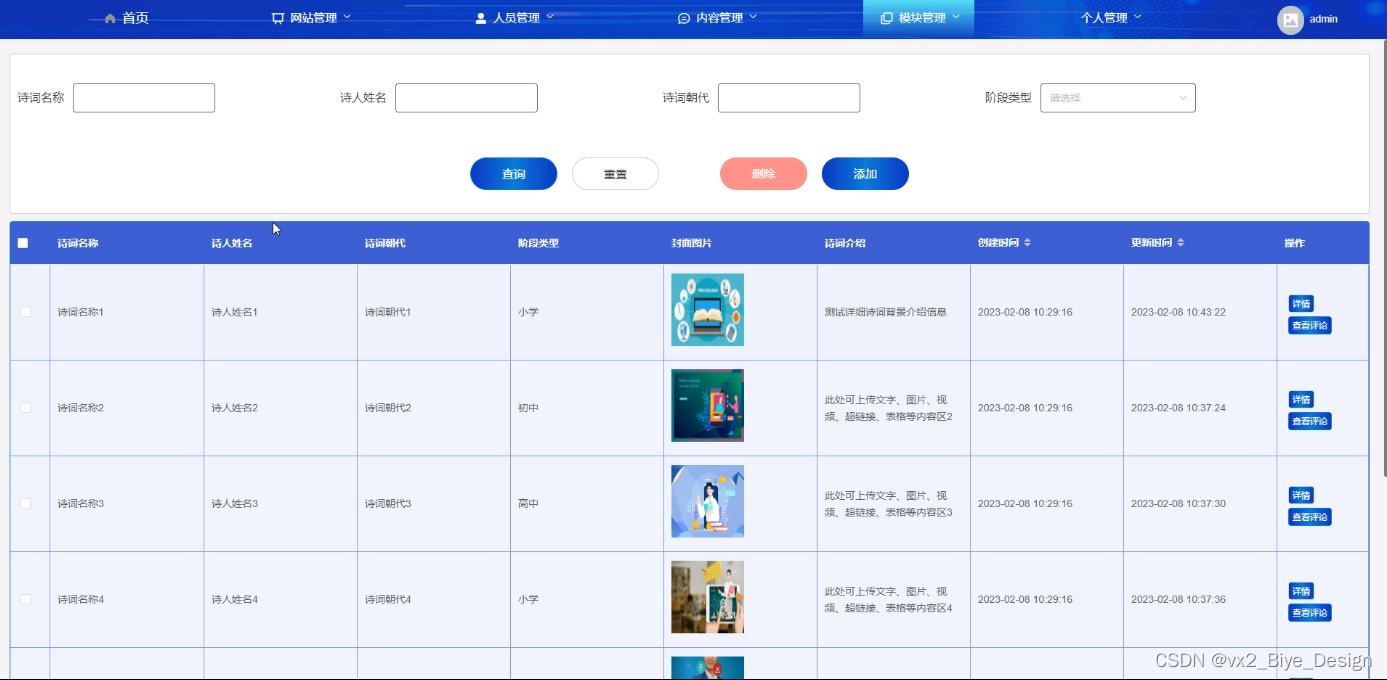Click the 高中 stage cell
The height and width of the screenshot is (680, 1387).
click(528, 504)
